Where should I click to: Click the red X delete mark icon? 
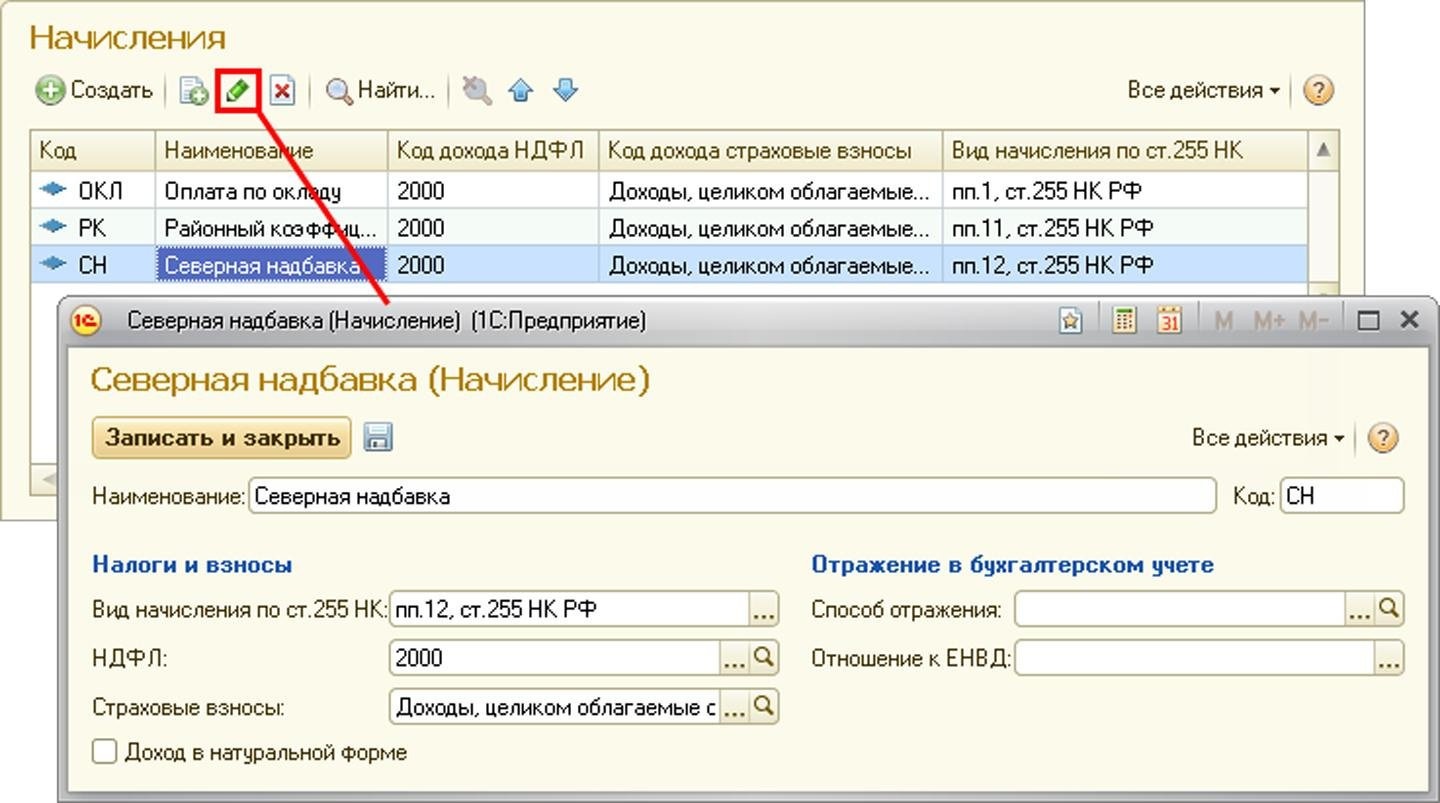tap(283, 91)
